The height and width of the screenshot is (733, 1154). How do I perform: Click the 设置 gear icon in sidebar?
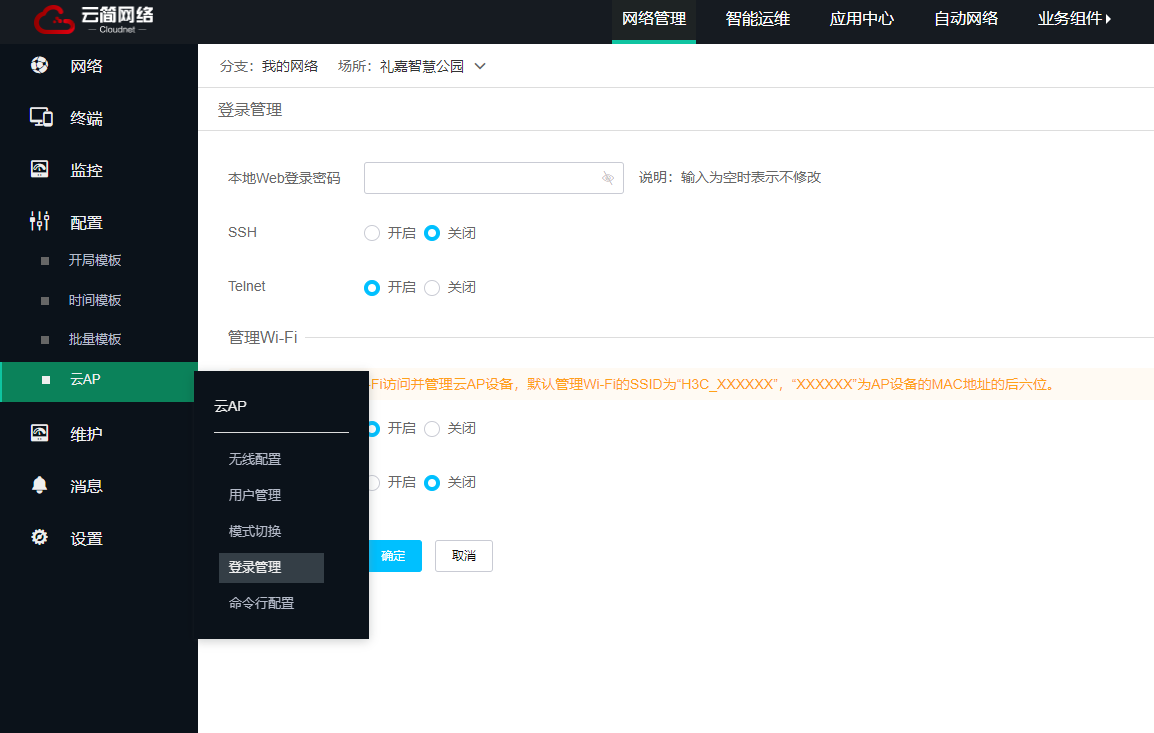(x=40, y=537)
